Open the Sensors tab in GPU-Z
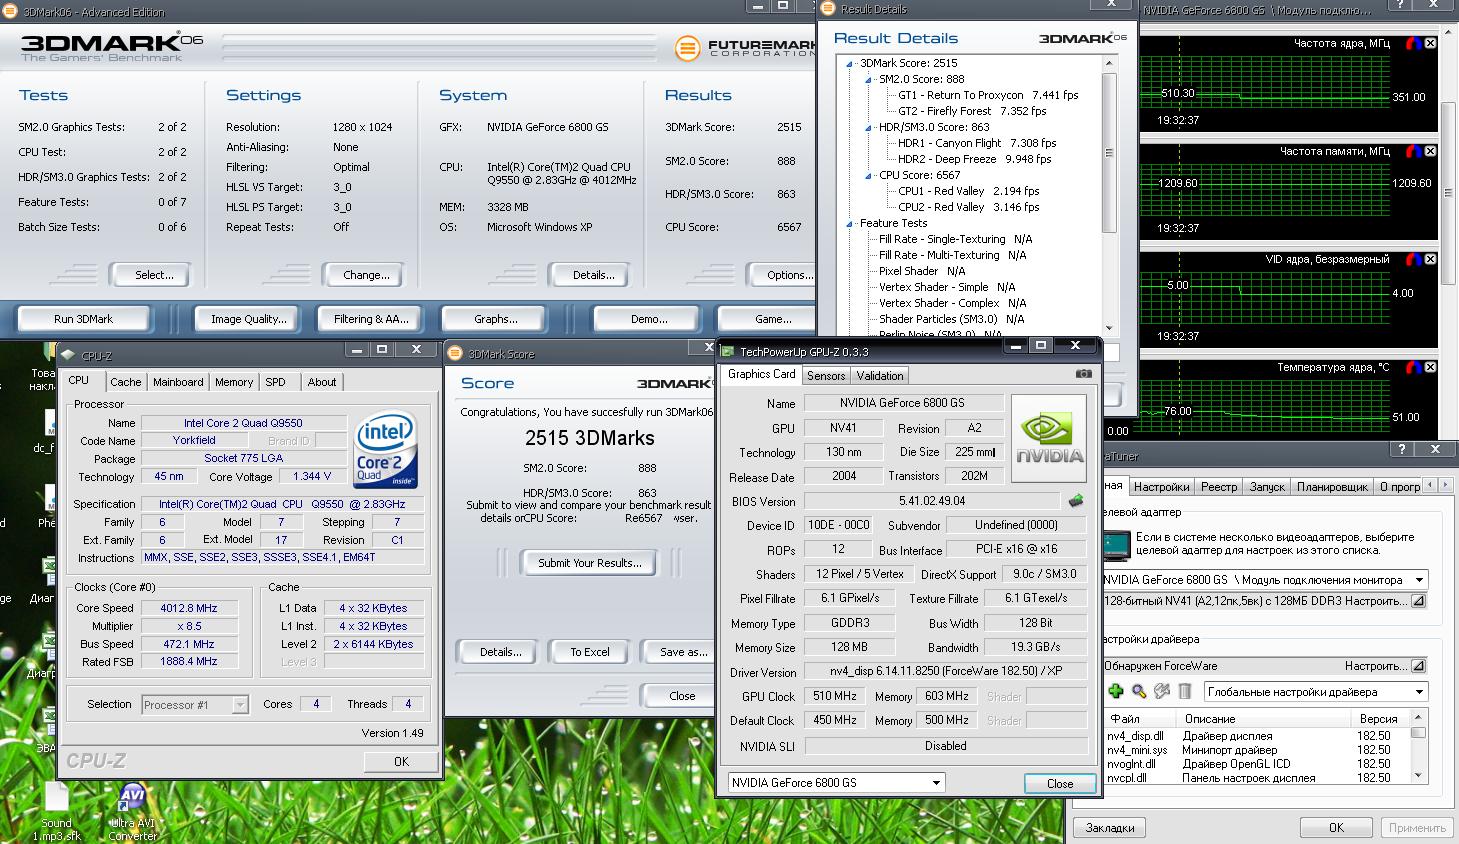This screenshot has width=1459, height=844. pos(826,376)
